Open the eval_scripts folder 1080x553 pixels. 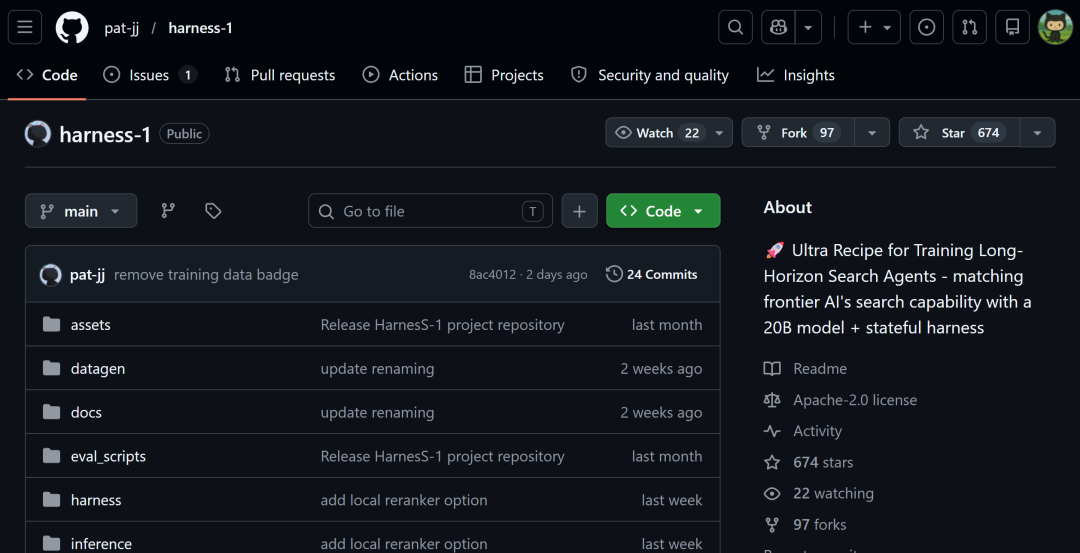[x=108, y=457]
